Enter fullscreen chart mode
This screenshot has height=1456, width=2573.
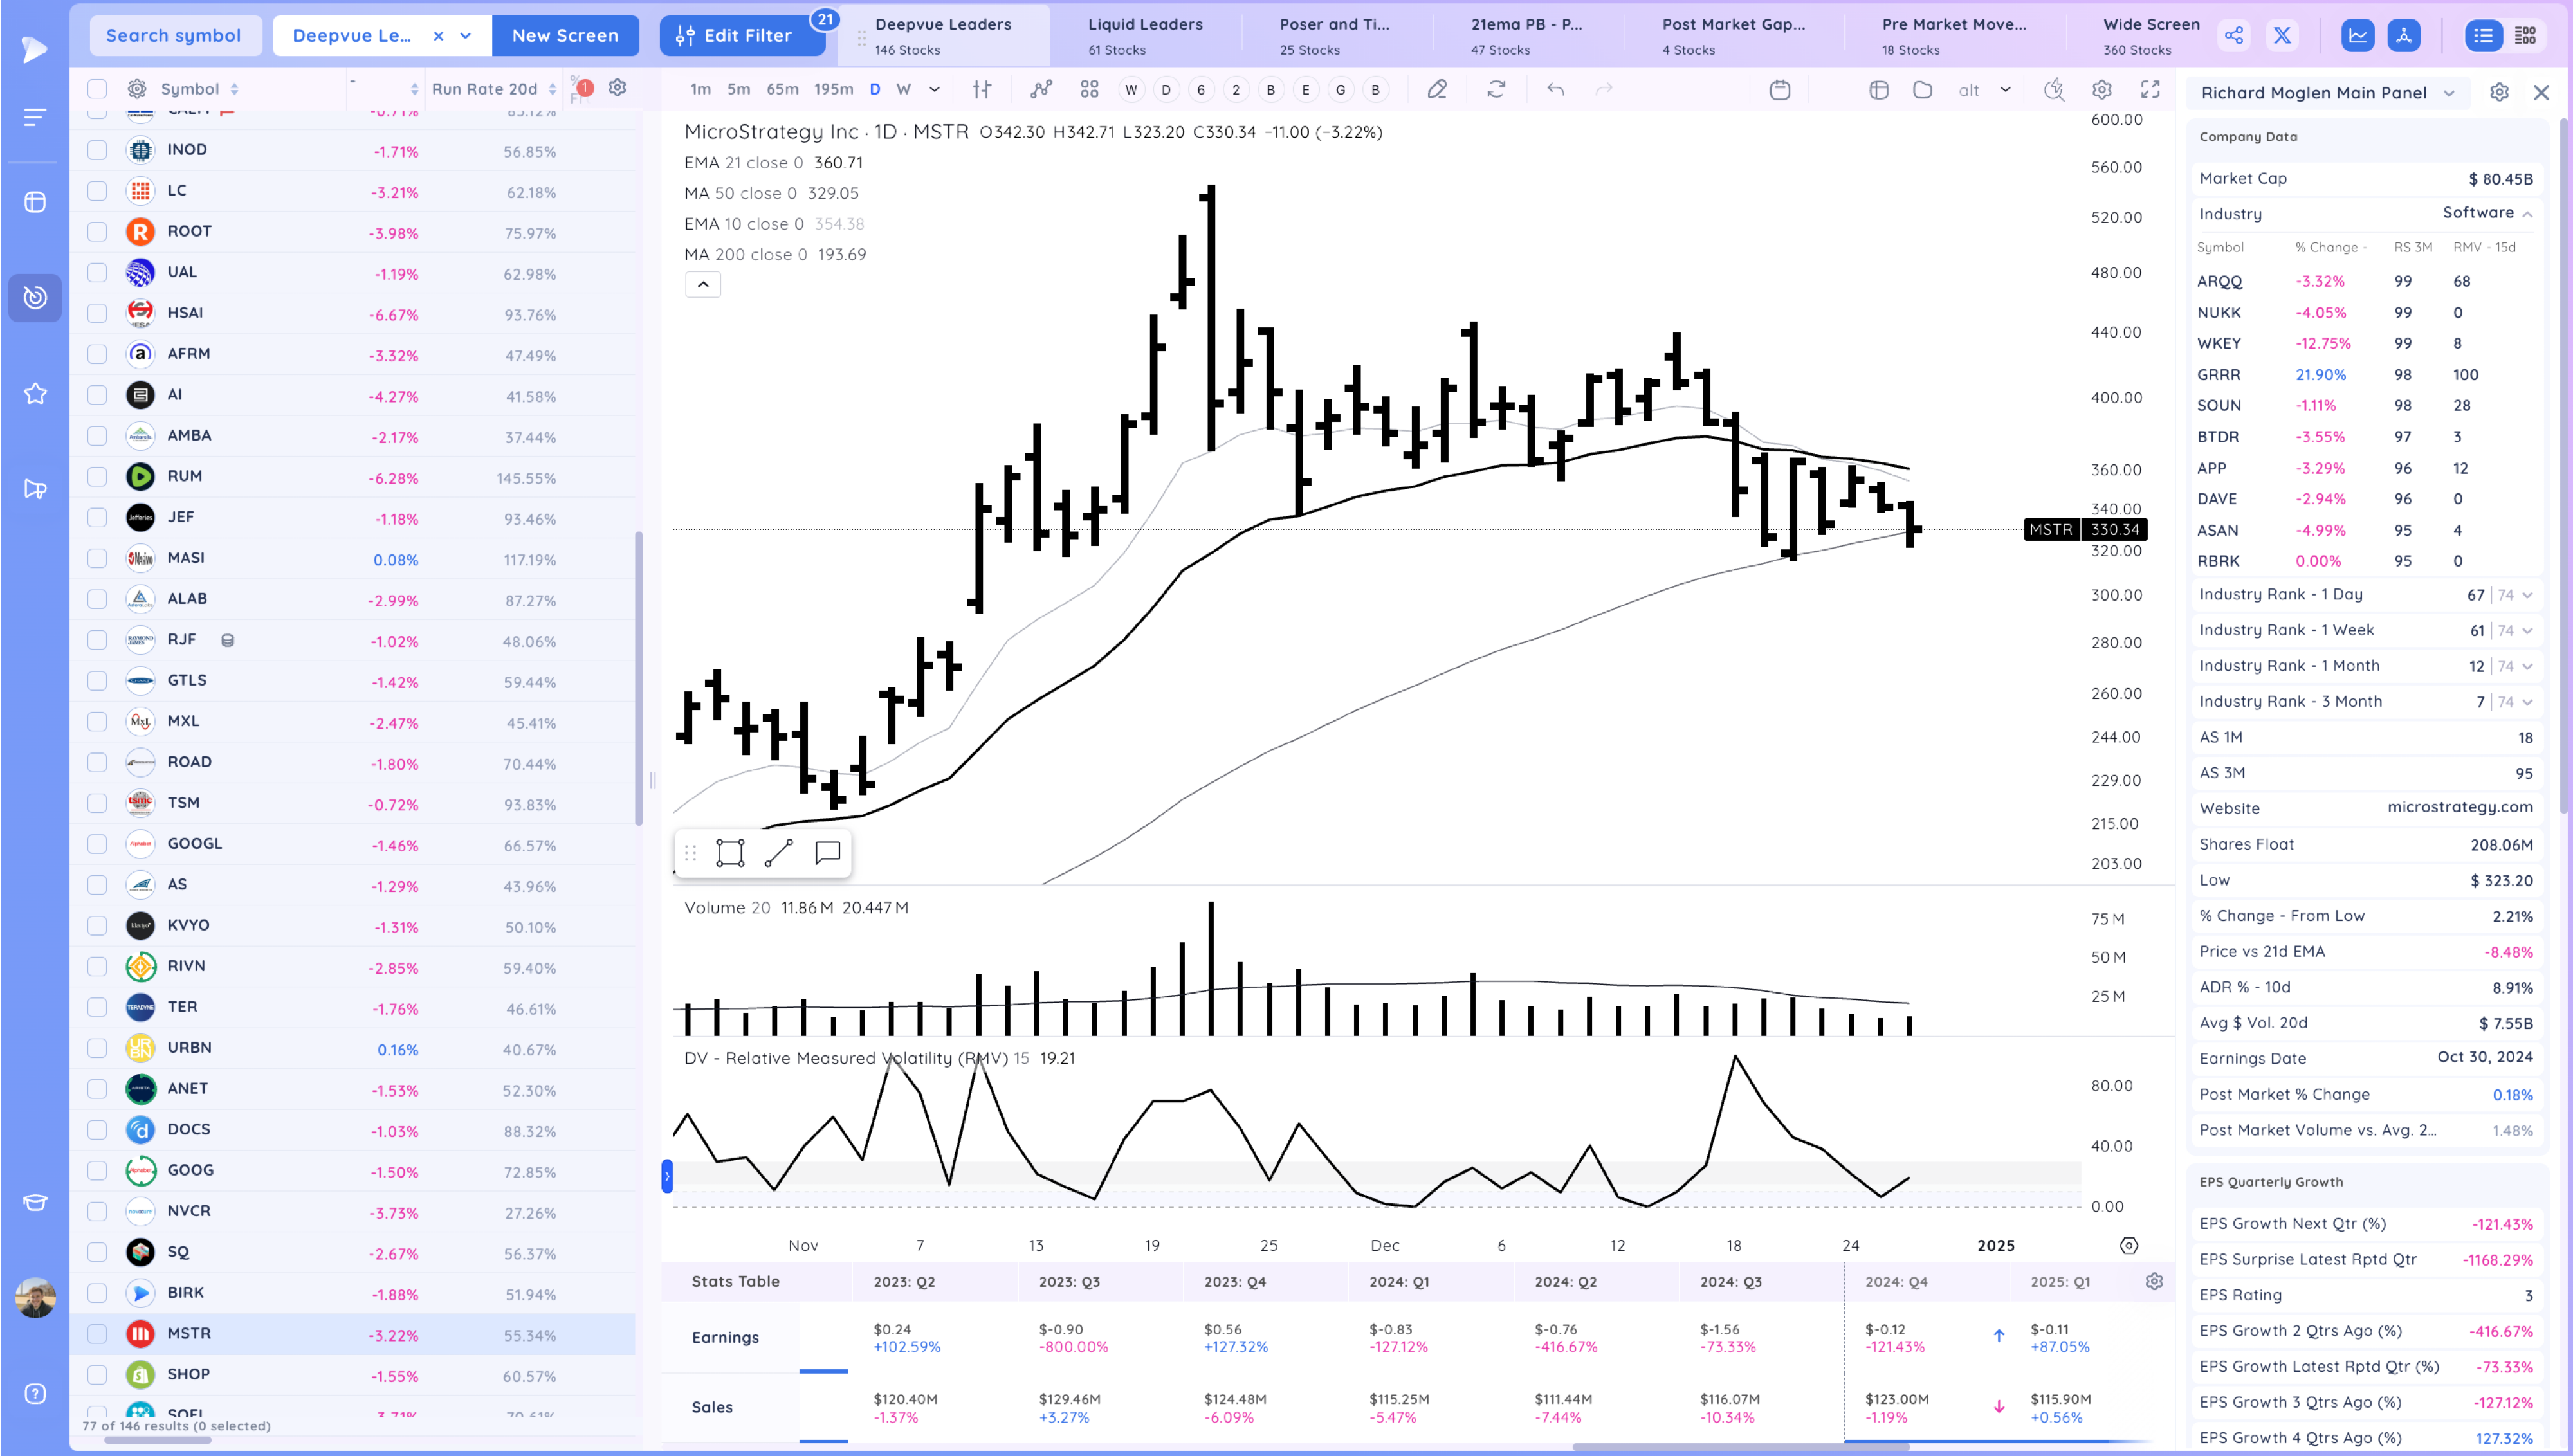[x=2150, y=90]
